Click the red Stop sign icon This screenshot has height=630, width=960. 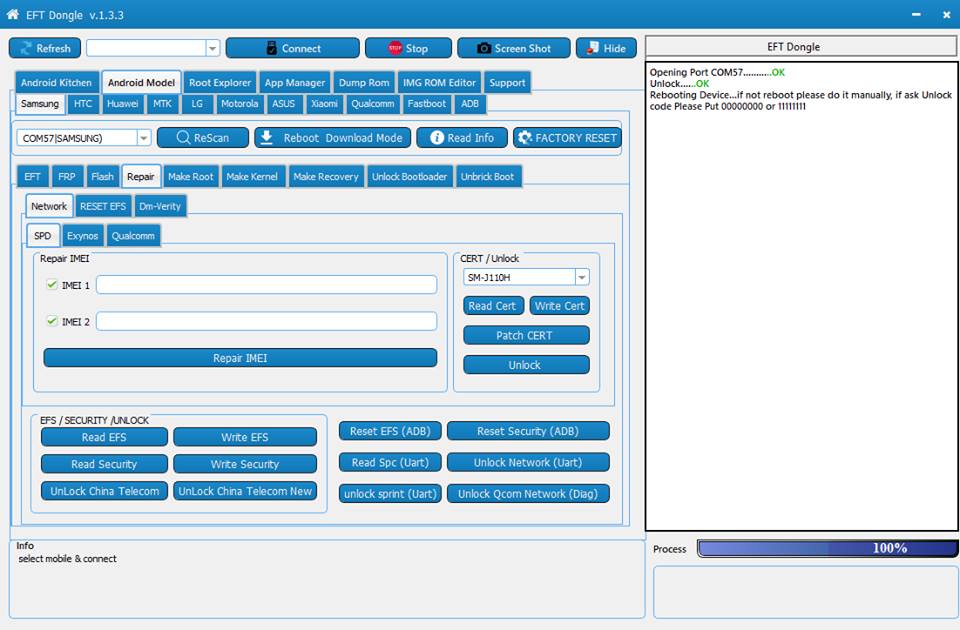pyautogui.click(x=395, y=48)
